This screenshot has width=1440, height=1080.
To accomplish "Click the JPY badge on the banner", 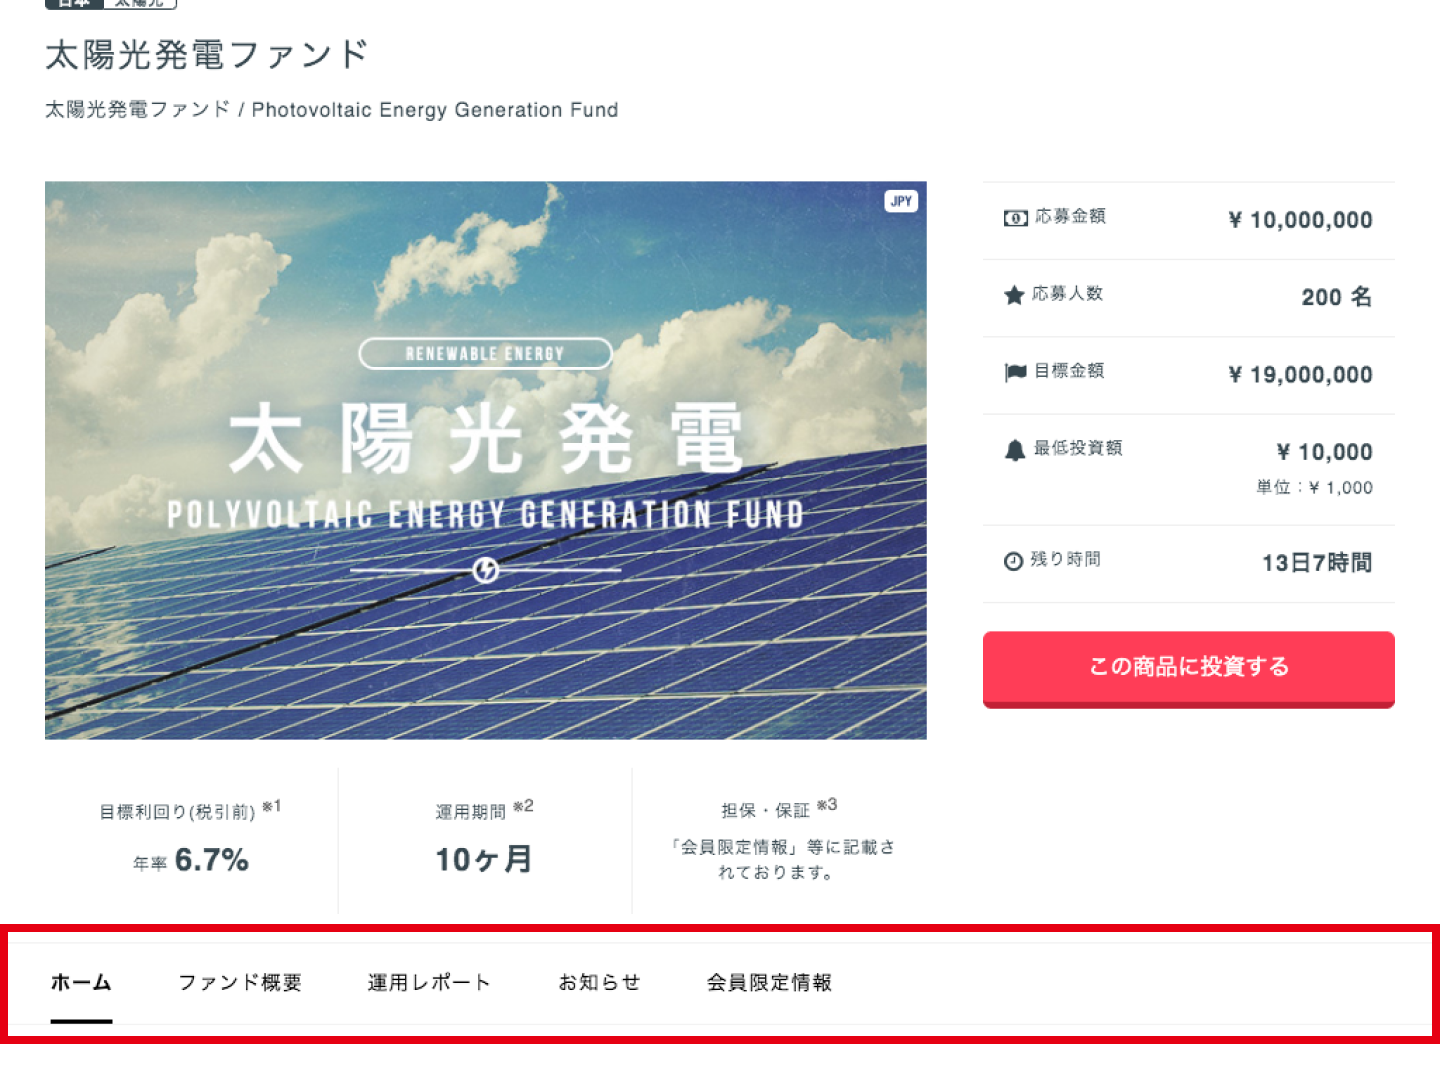I will (901, 201).
